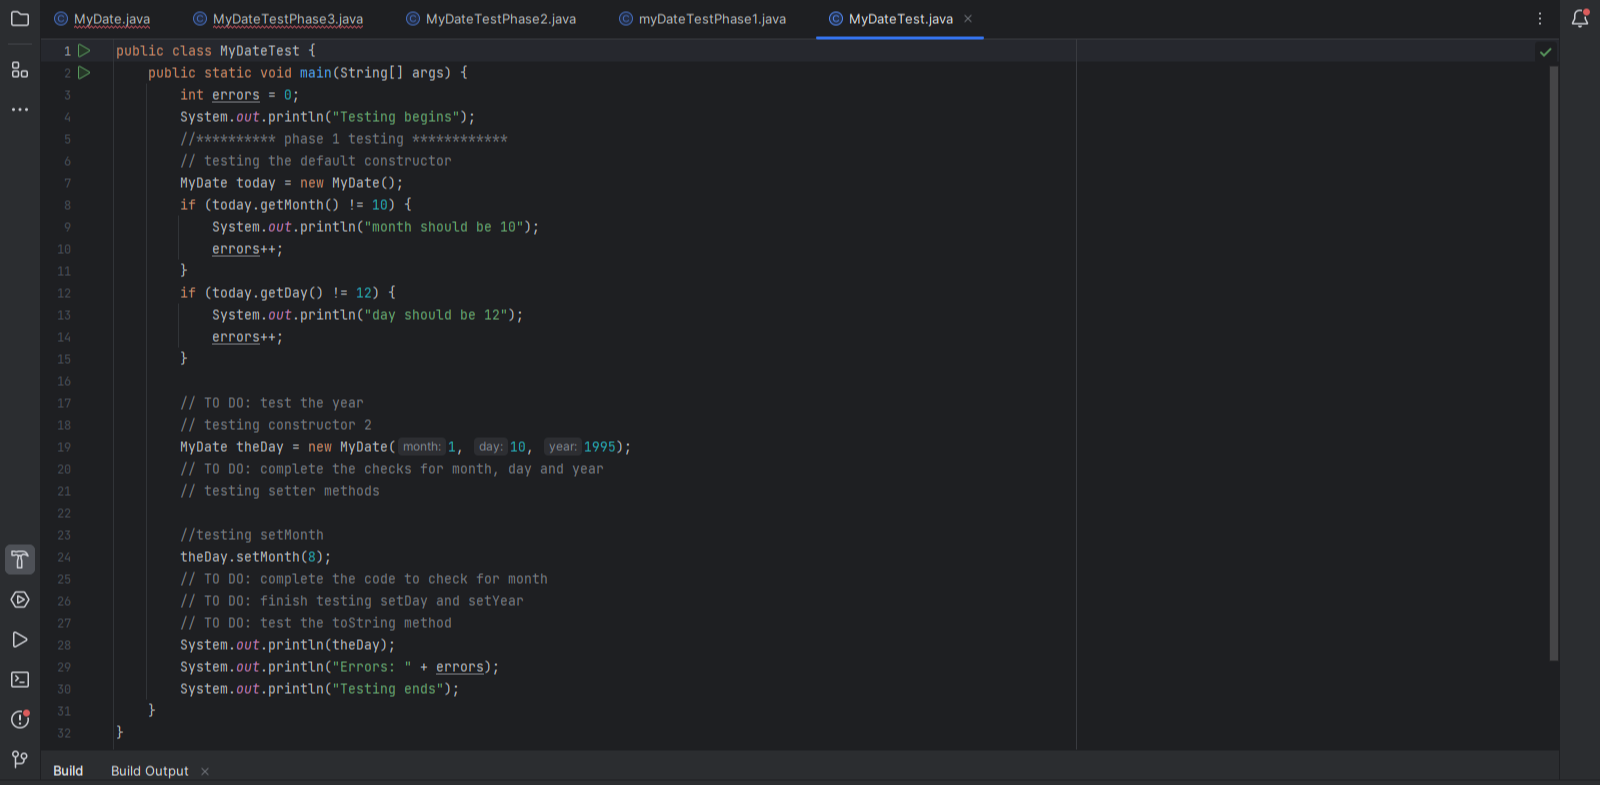Click the "// TO DO: test the year" comment
The image size is (1600, 785).
[271, 403]
